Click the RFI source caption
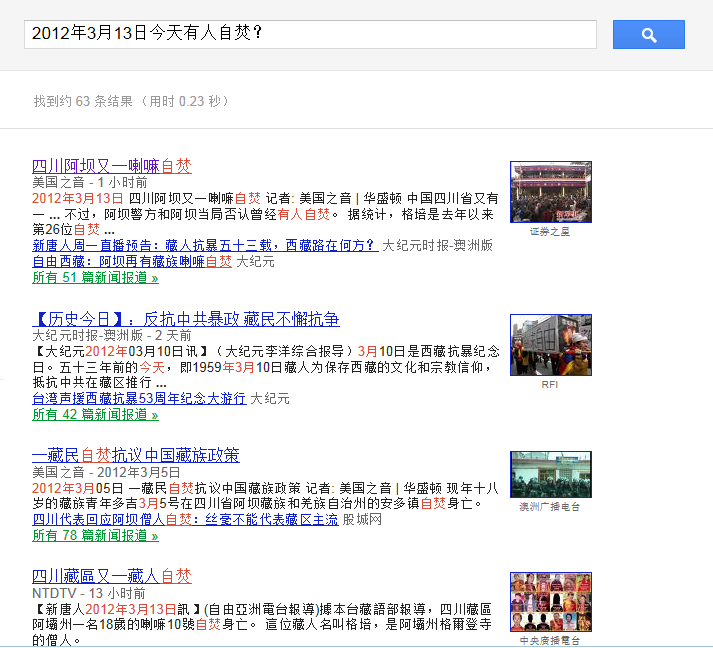 click(550, 384)
